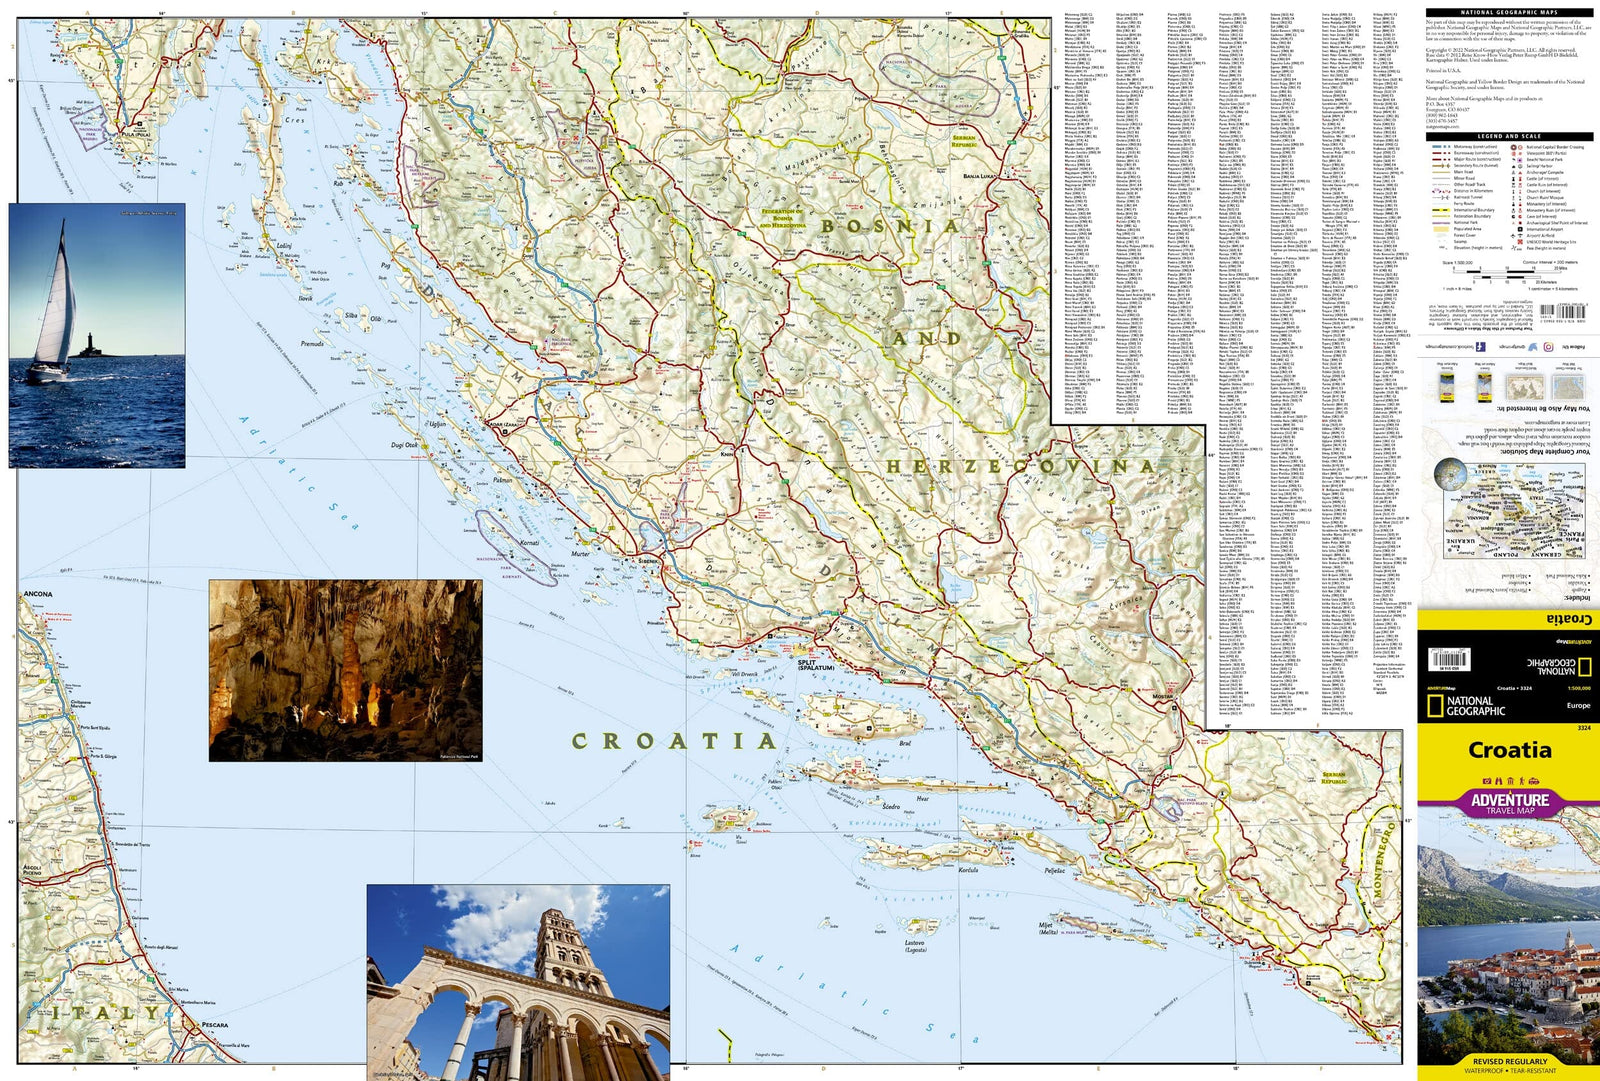Click the National Park green color swatch
Screen dimensions: 1600x1081
(1441, 222)
